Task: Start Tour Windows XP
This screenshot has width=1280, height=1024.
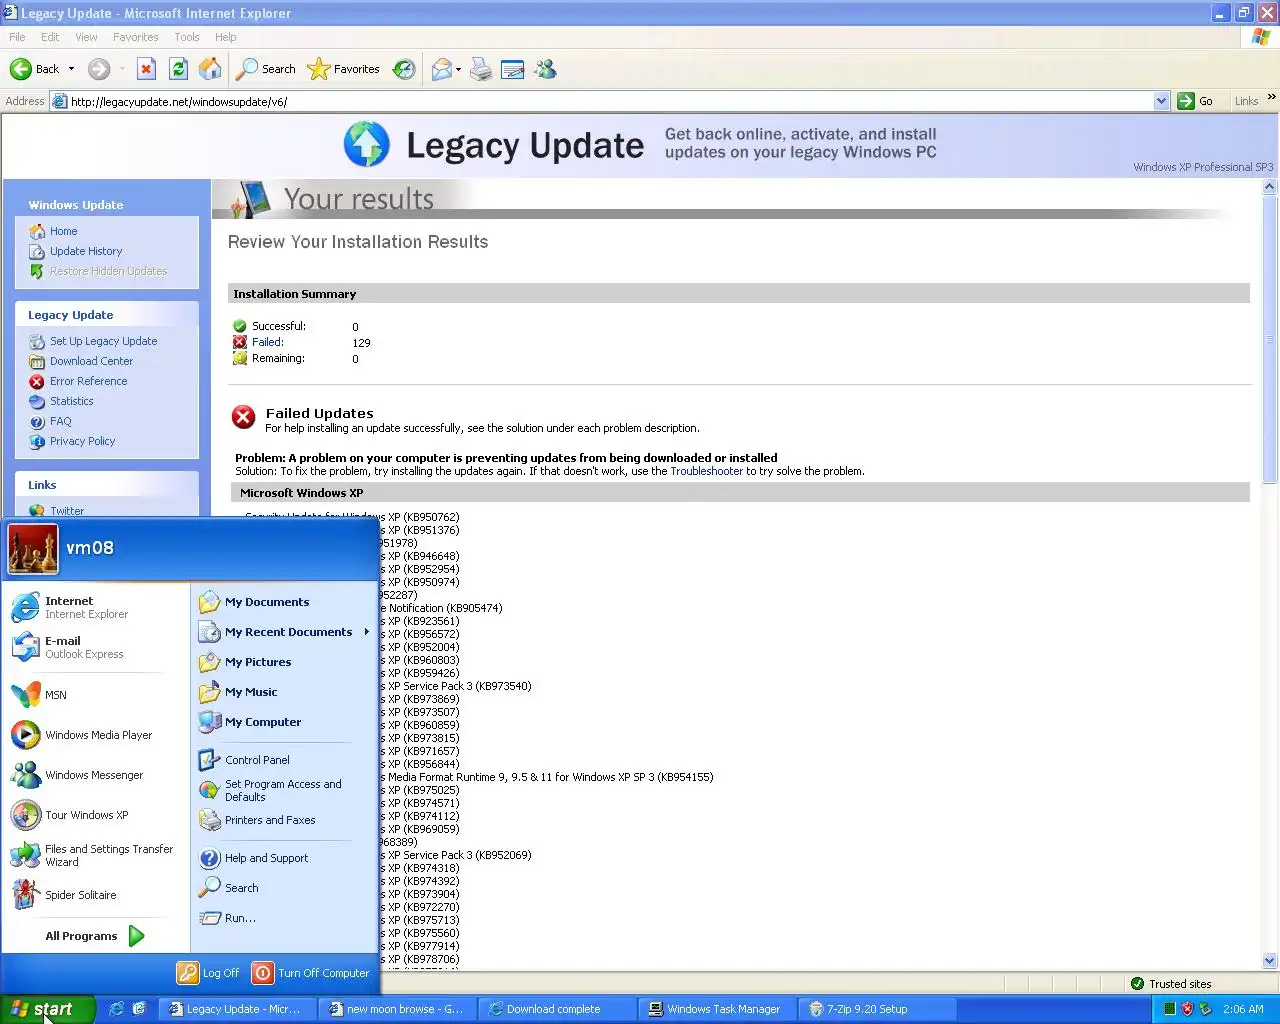Action: (96, 815)
